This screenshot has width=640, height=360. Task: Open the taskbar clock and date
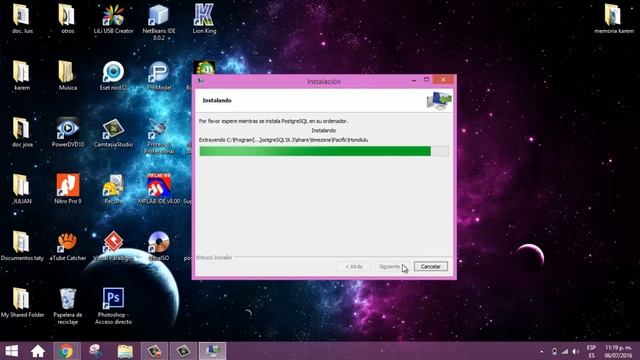618,351
